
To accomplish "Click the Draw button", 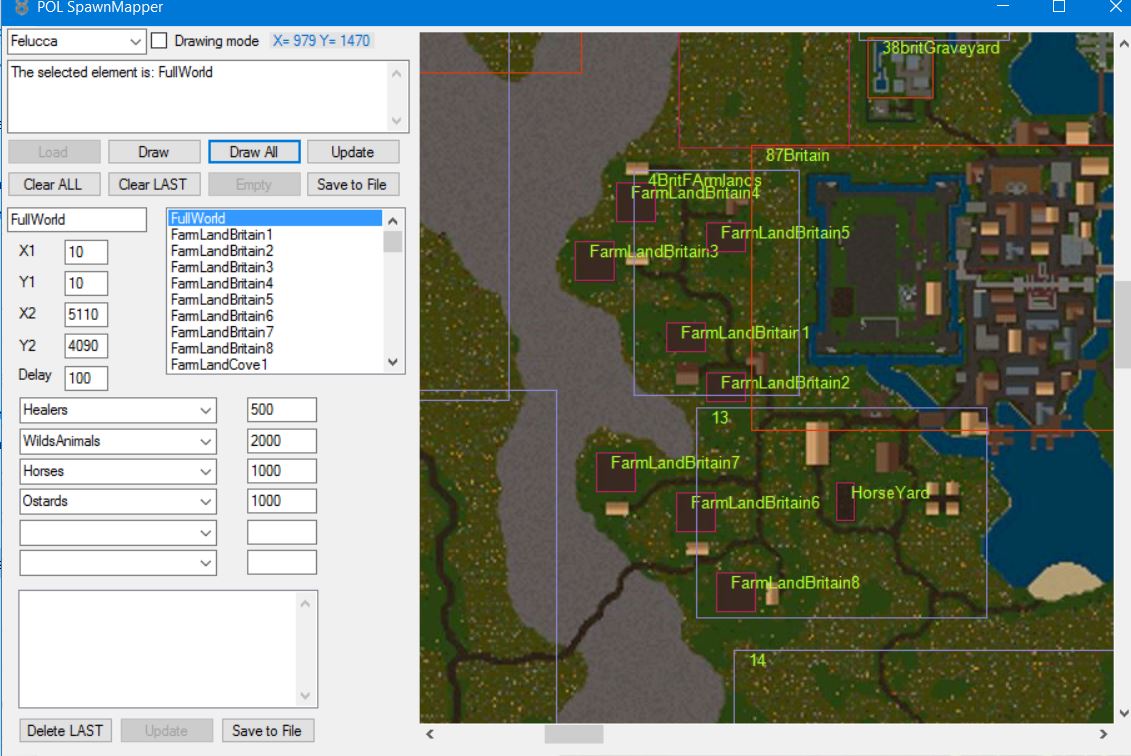I will tap(154, 152).
